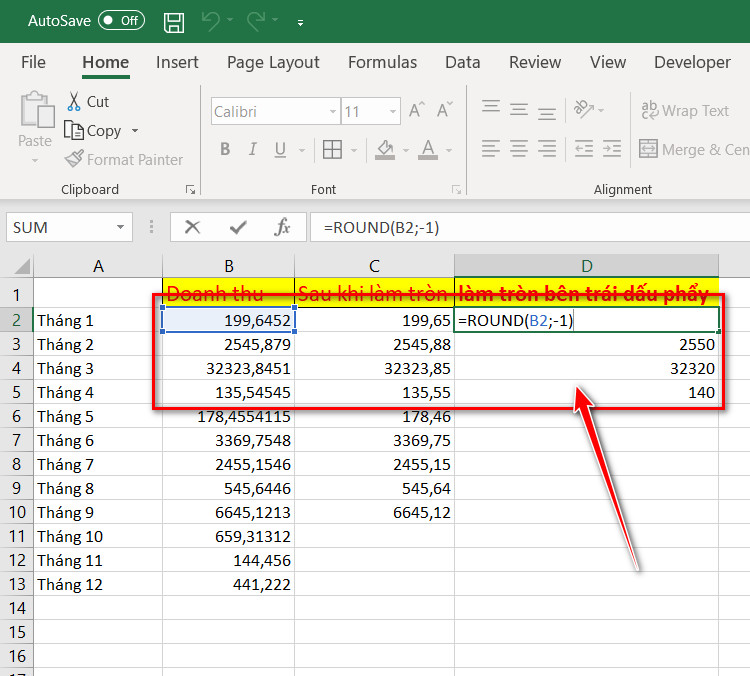The width and height of the screenshot is (750, 676).
Task: Confirm formula with the checkmark icon
Action: 238,227
